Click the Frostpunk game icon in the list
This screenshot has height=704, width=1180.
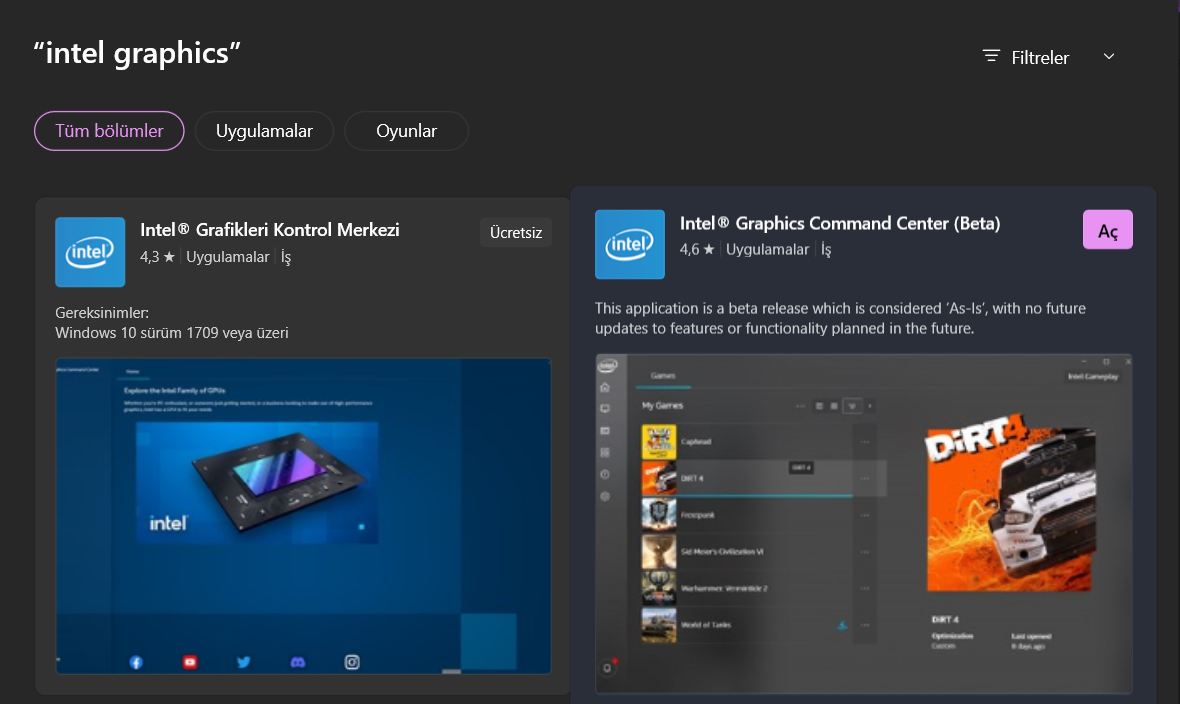(658, 515)
